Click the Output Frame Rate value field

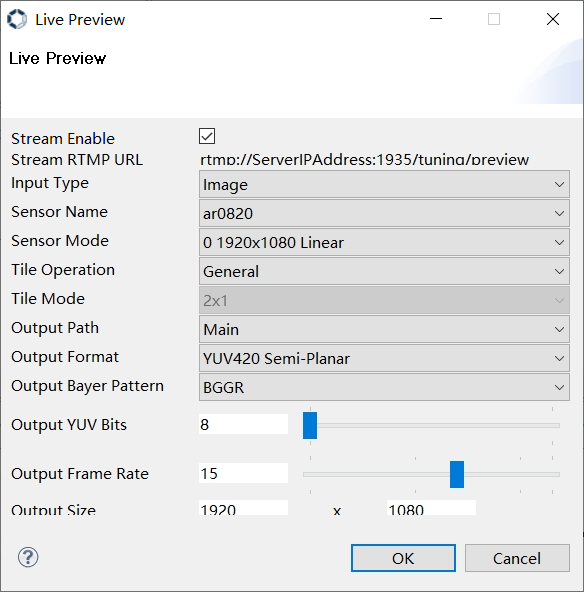coord(243,473)
